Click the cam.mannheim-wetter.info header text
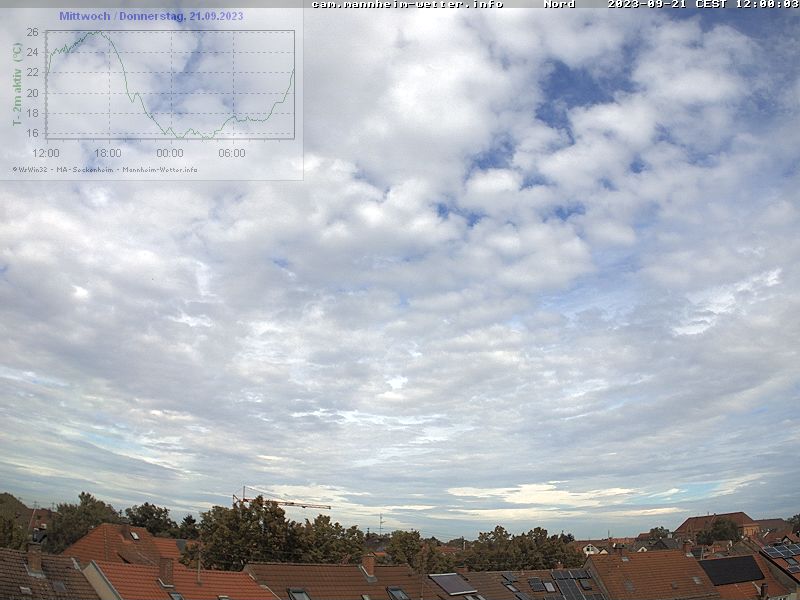Screen dimensions: 800x600 (x=407, y=4)
